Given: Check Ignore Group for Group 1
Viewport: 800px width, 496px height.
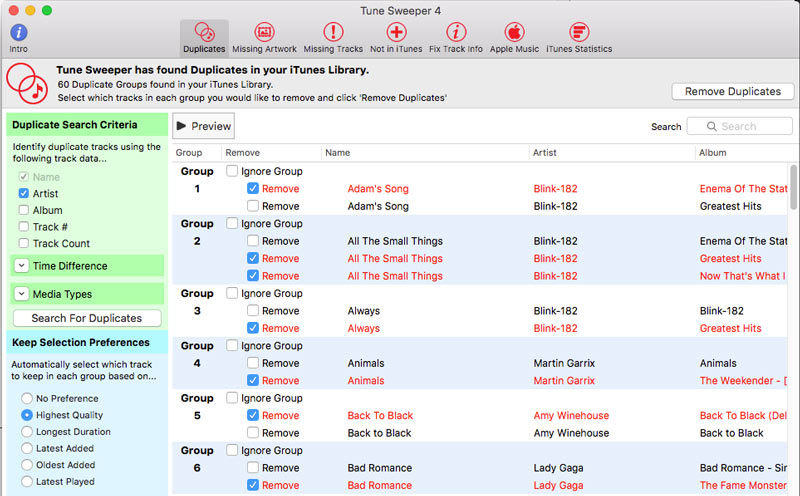Looking at the screenshot, I should (232, 171).
